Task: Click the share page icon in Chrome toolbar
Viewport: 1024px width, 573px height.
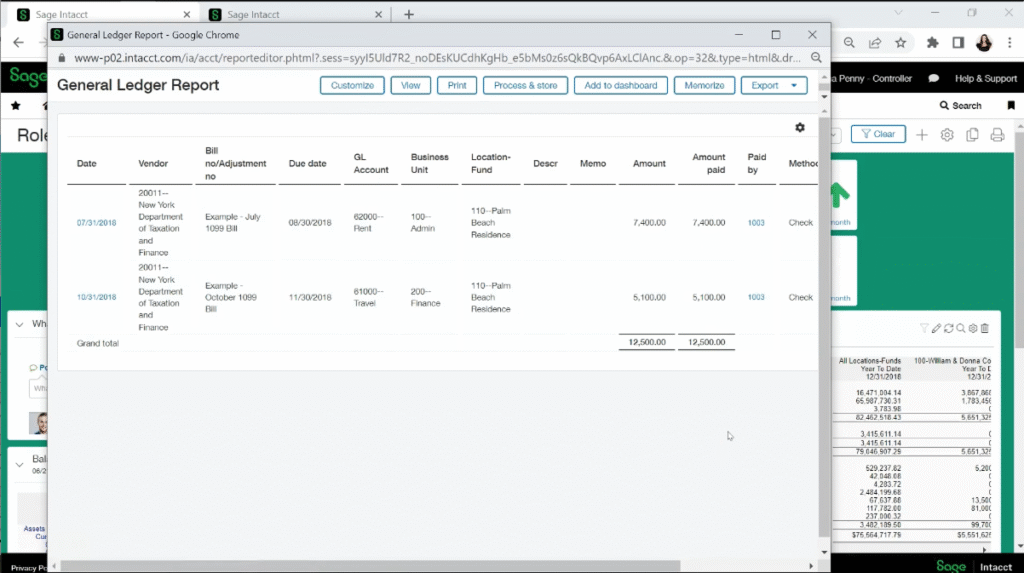Action: coord(875,42)
